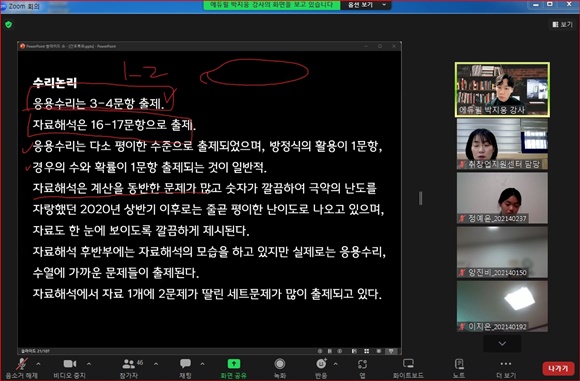Image resolution: width=580 pixels, height=381 pixels.
Task: Click the red leave (나가기) button
Action: [x=558, y=368]
